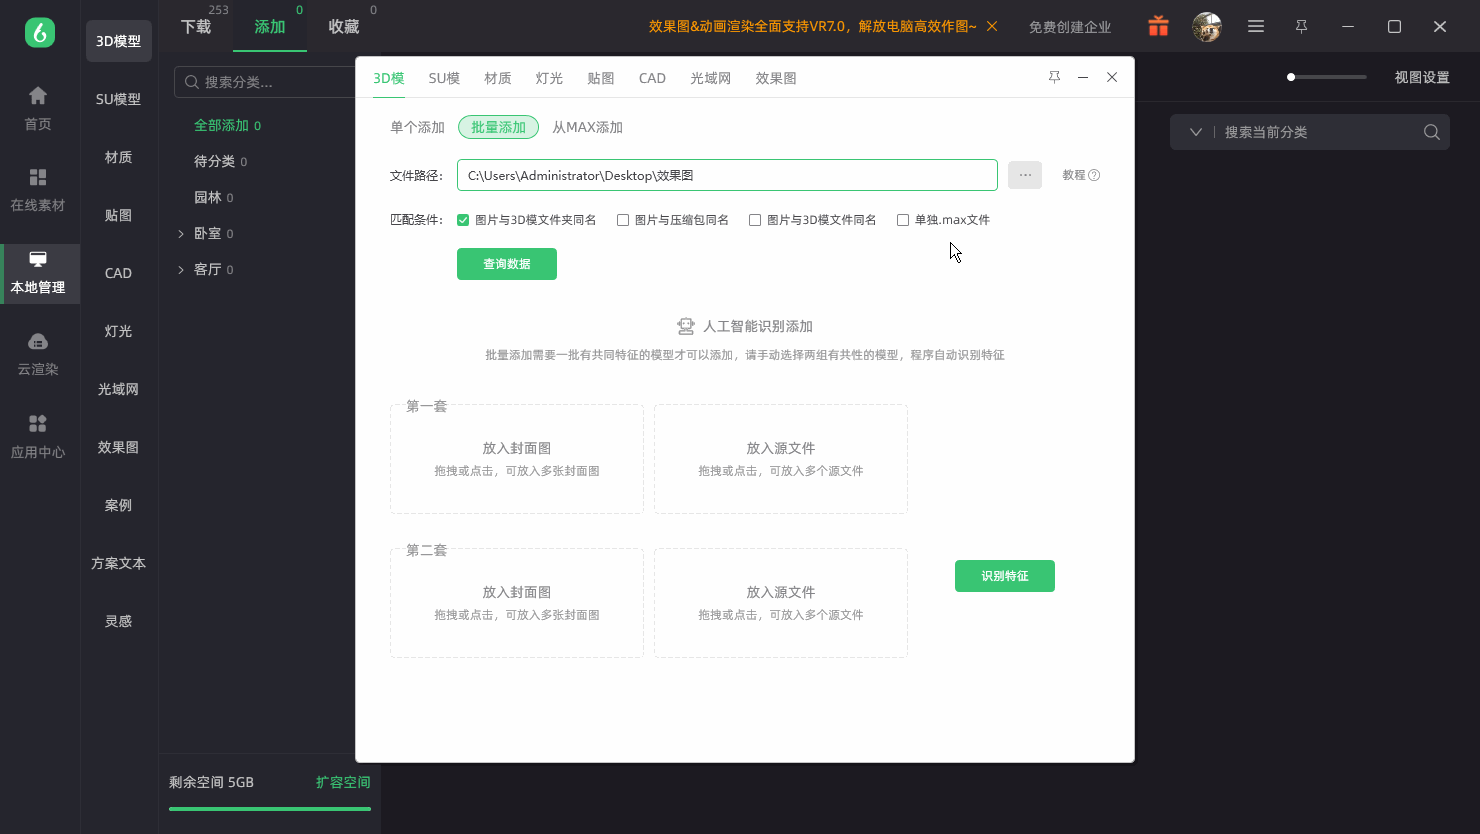Go to 首页 home in sidebar
This screenshot has width=1480, height=834.
(x=38, y=108)
